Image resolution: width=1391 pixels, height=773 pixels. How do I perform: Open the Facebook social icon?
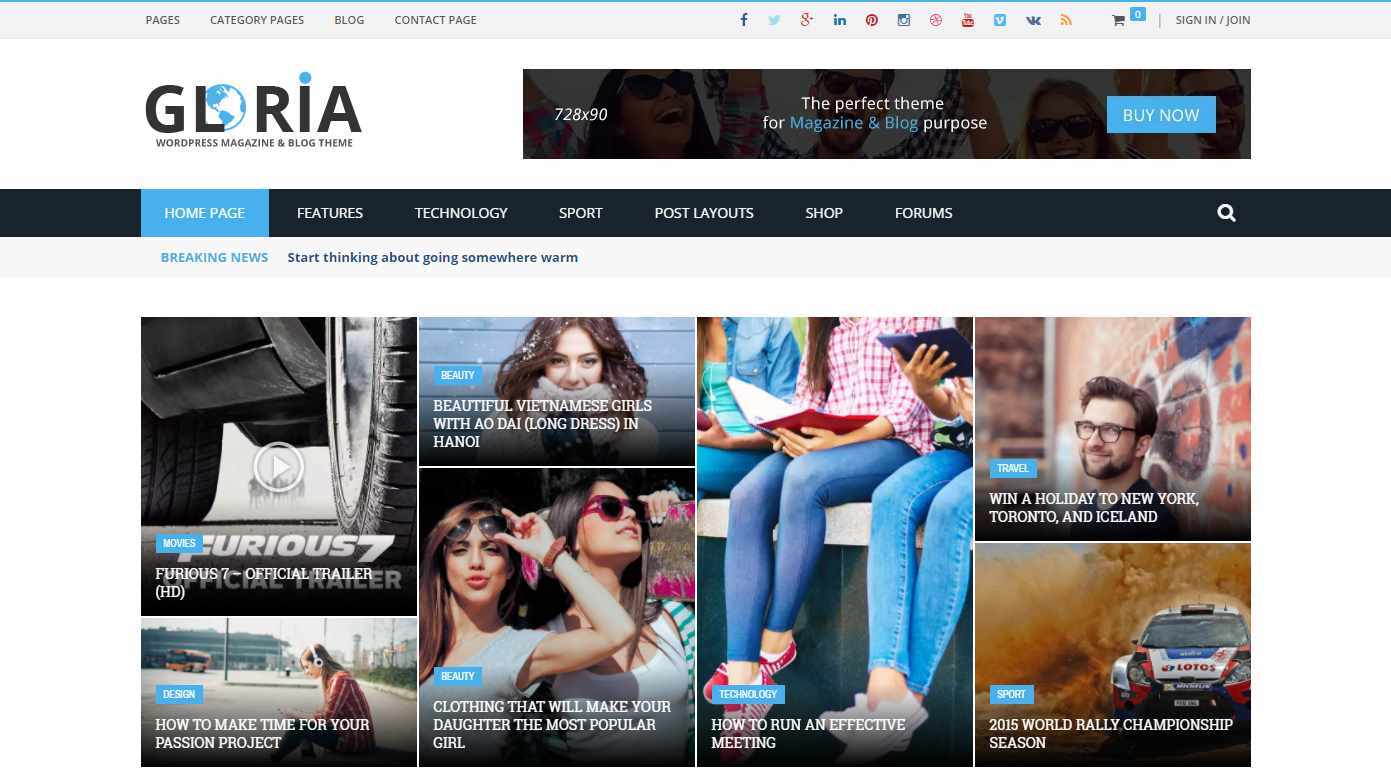click(743, 19)
